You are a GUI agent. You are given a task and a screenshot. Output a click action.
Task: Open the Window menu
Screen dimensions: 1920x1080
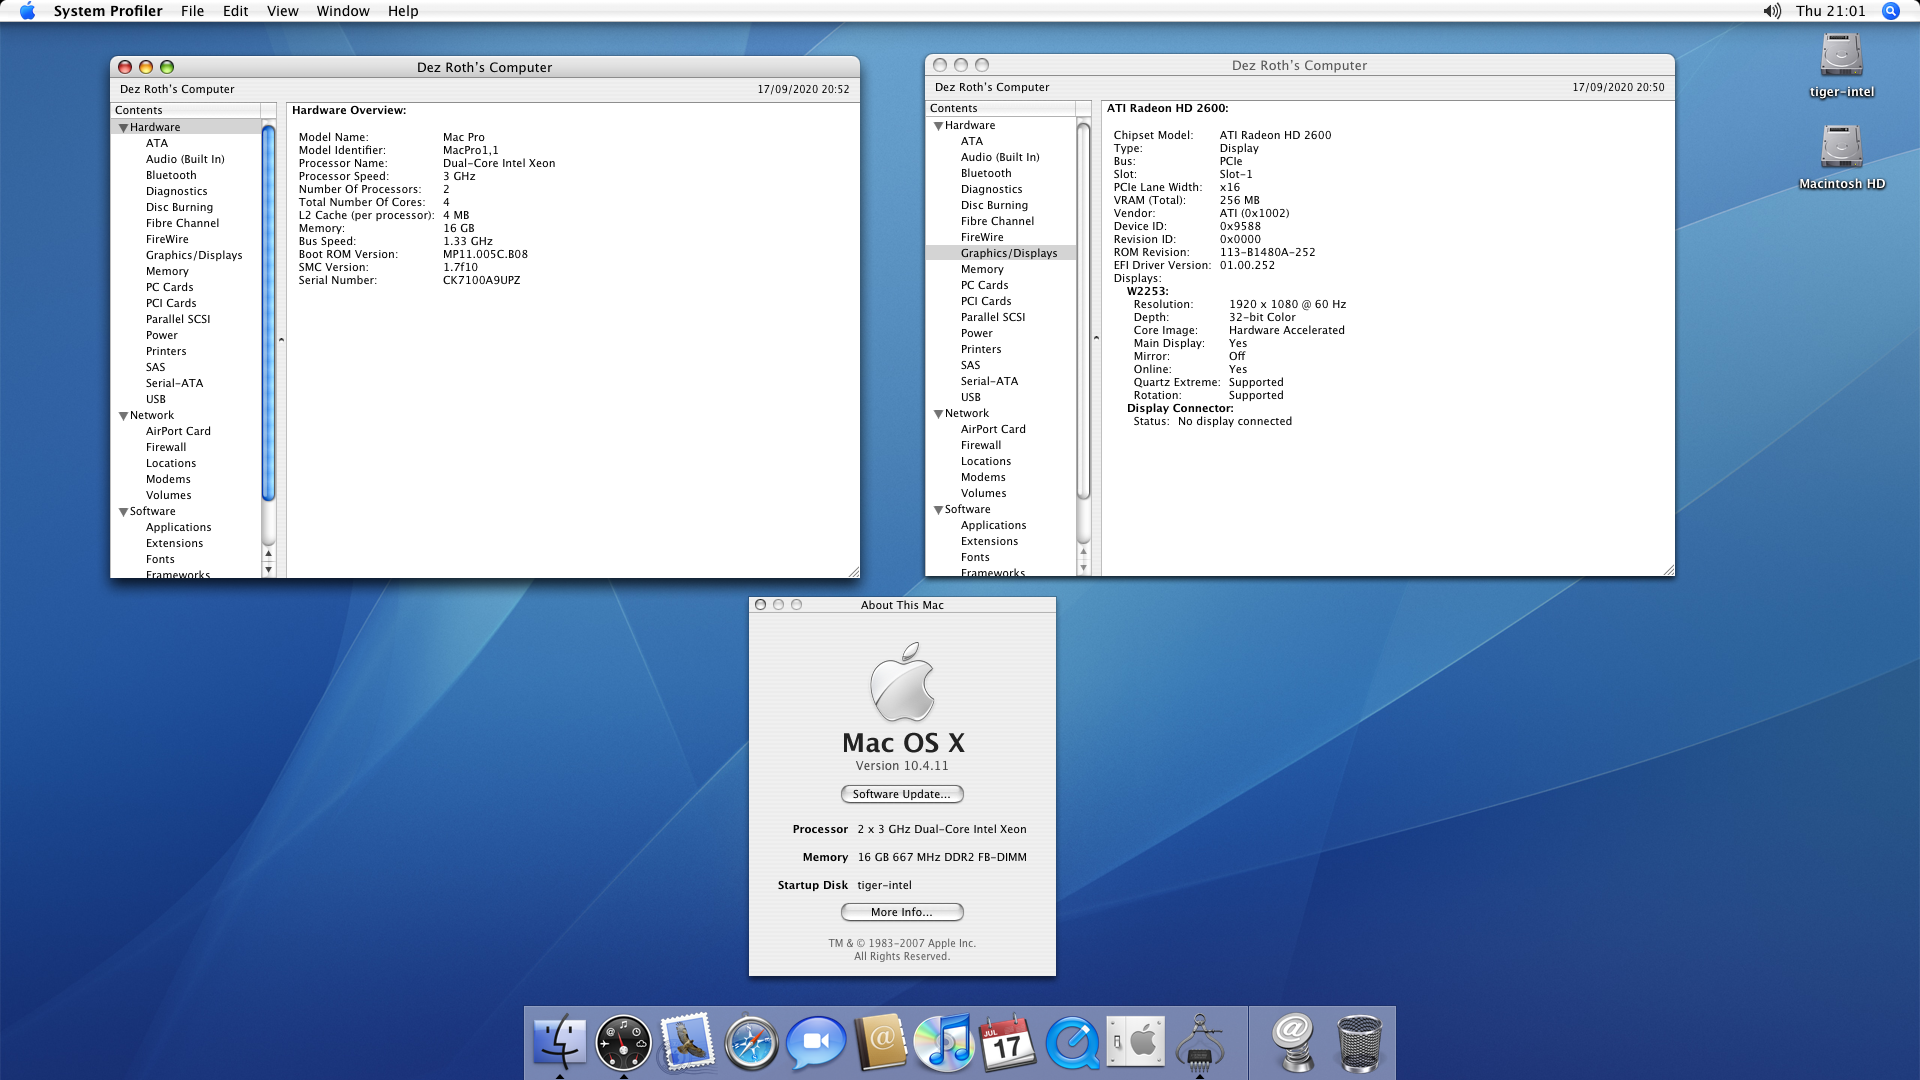pyautogui.click(x=342, y=11)
